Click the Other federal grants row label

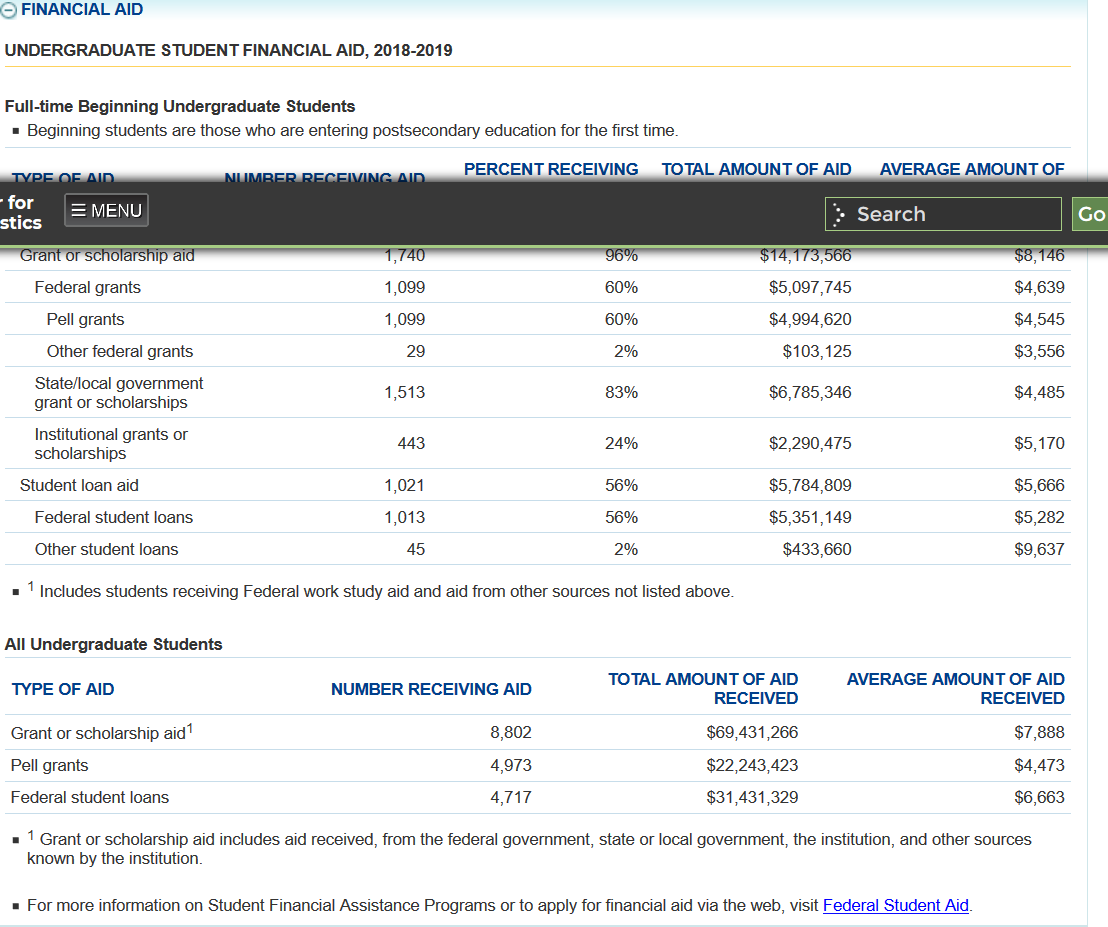tap(120, 352)
